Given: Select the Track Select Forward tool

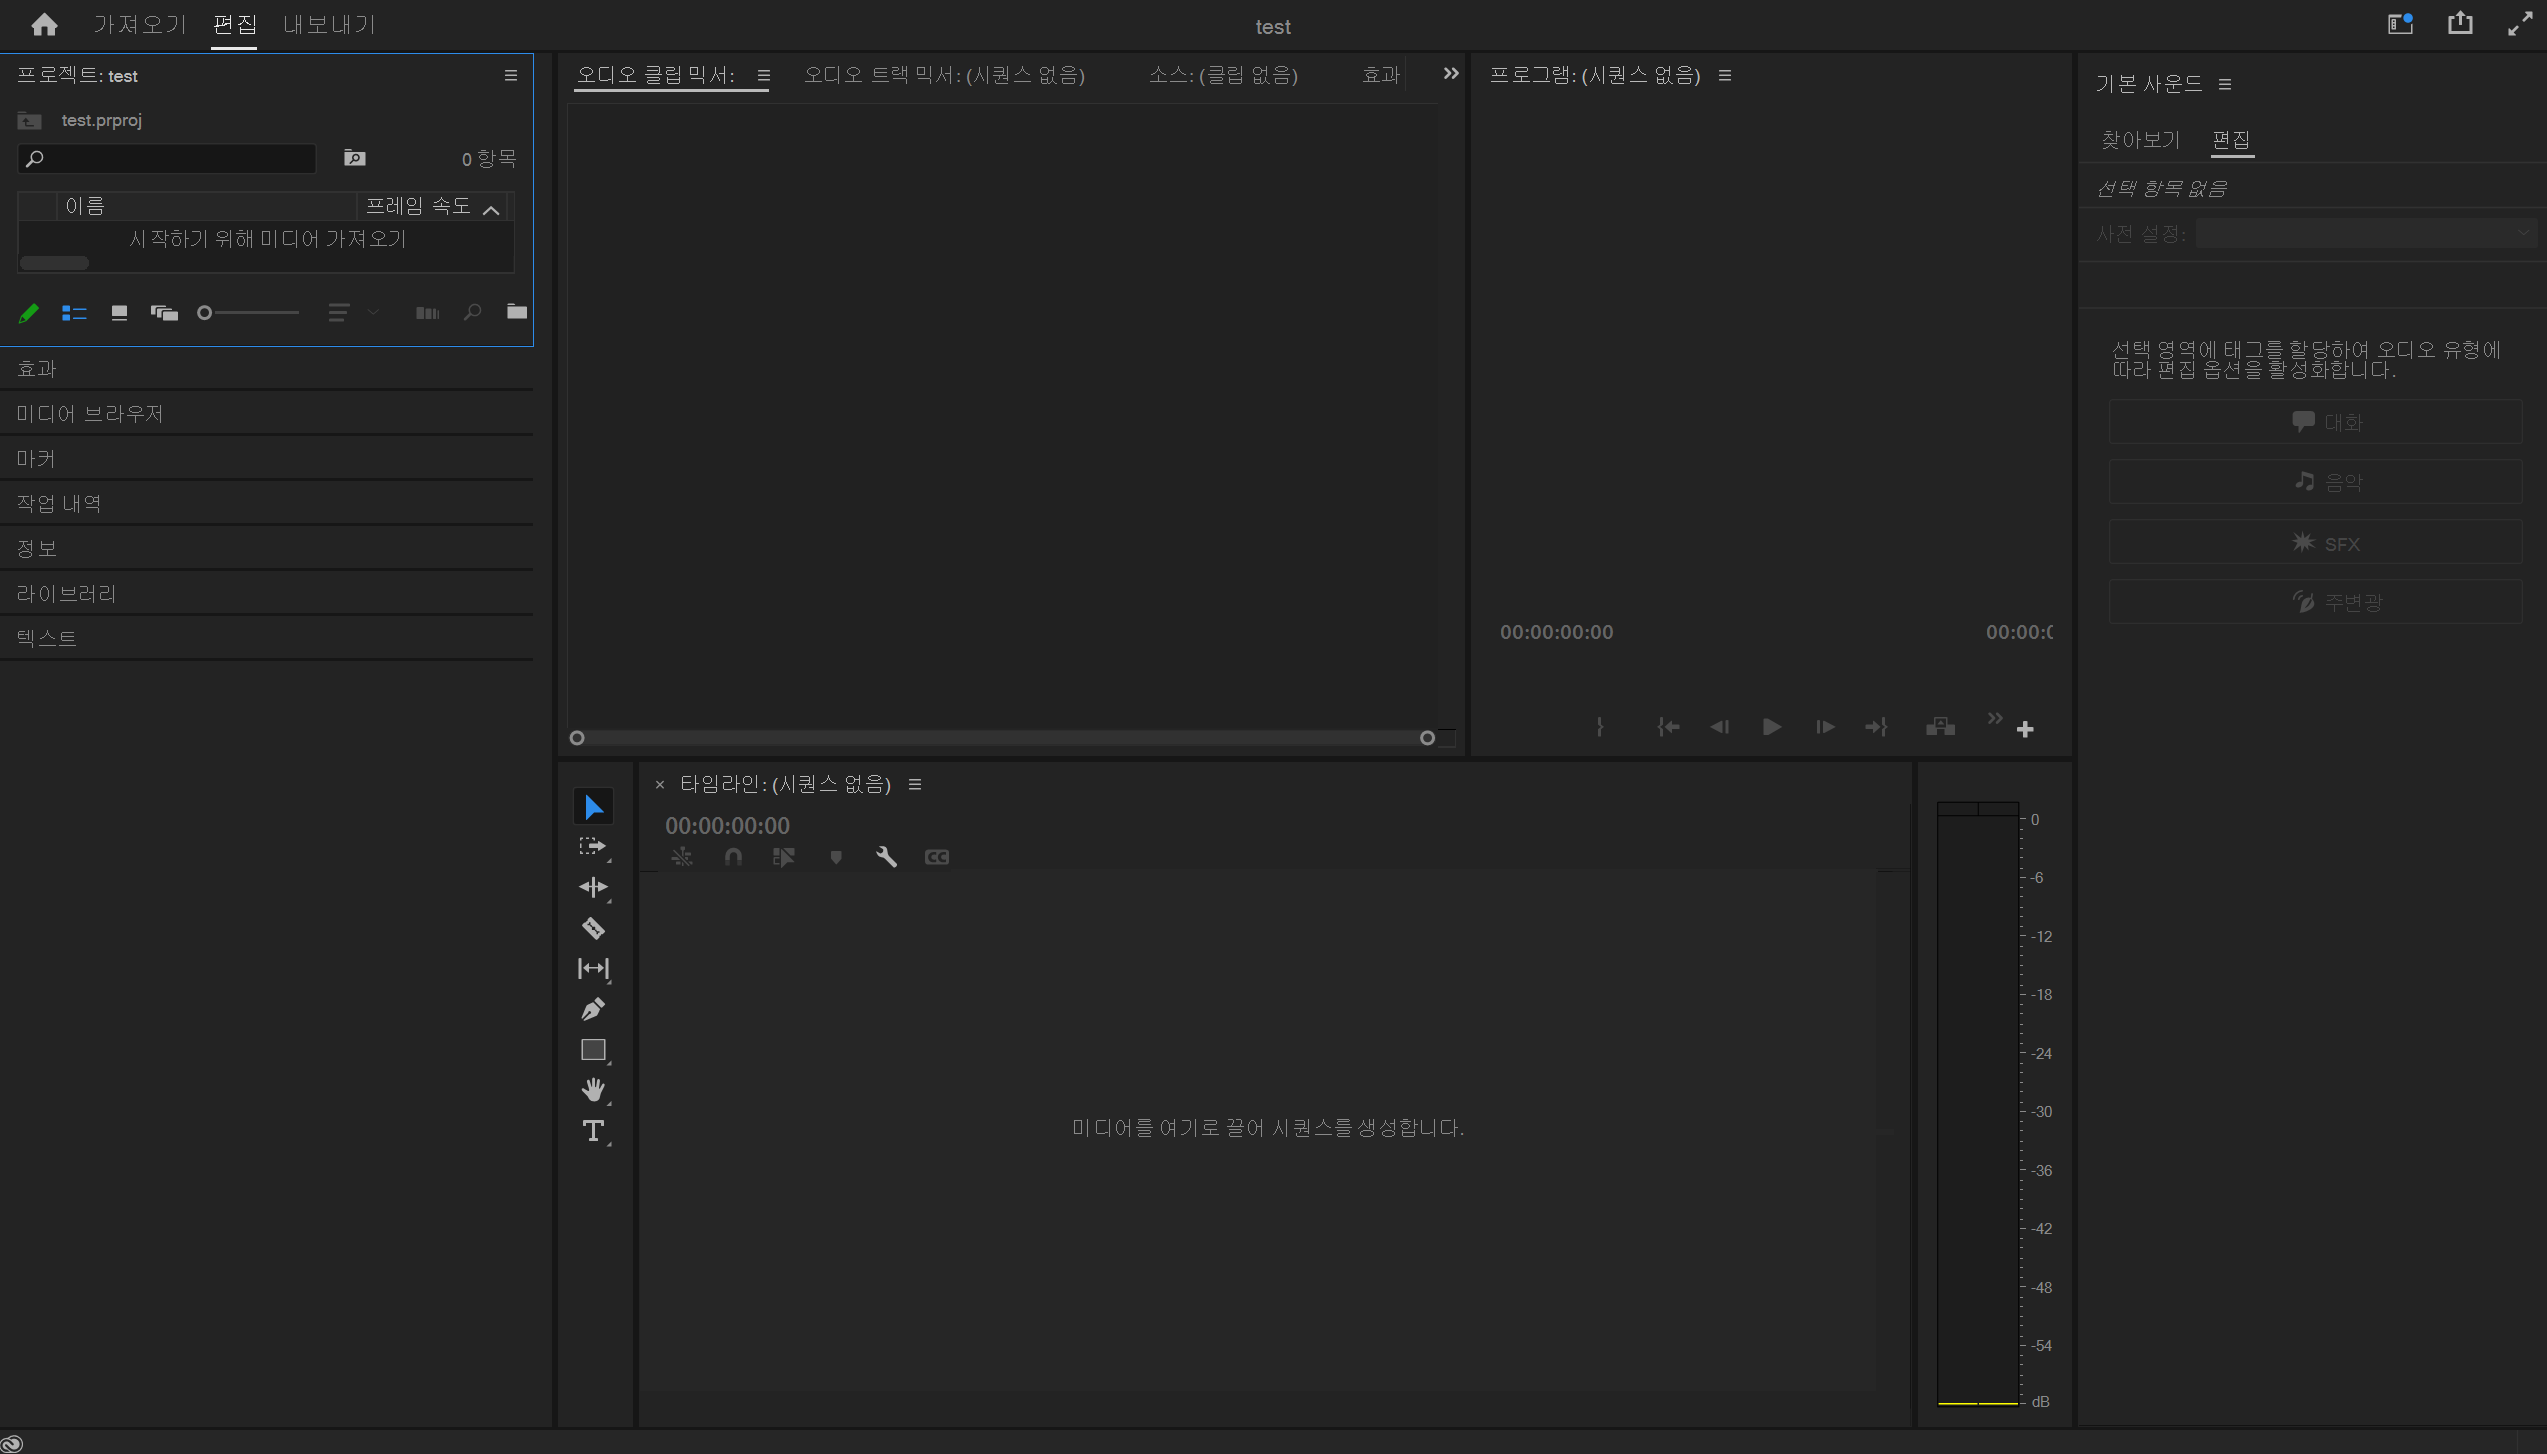Looking at the screenshot, I should (x=593, y=847).
